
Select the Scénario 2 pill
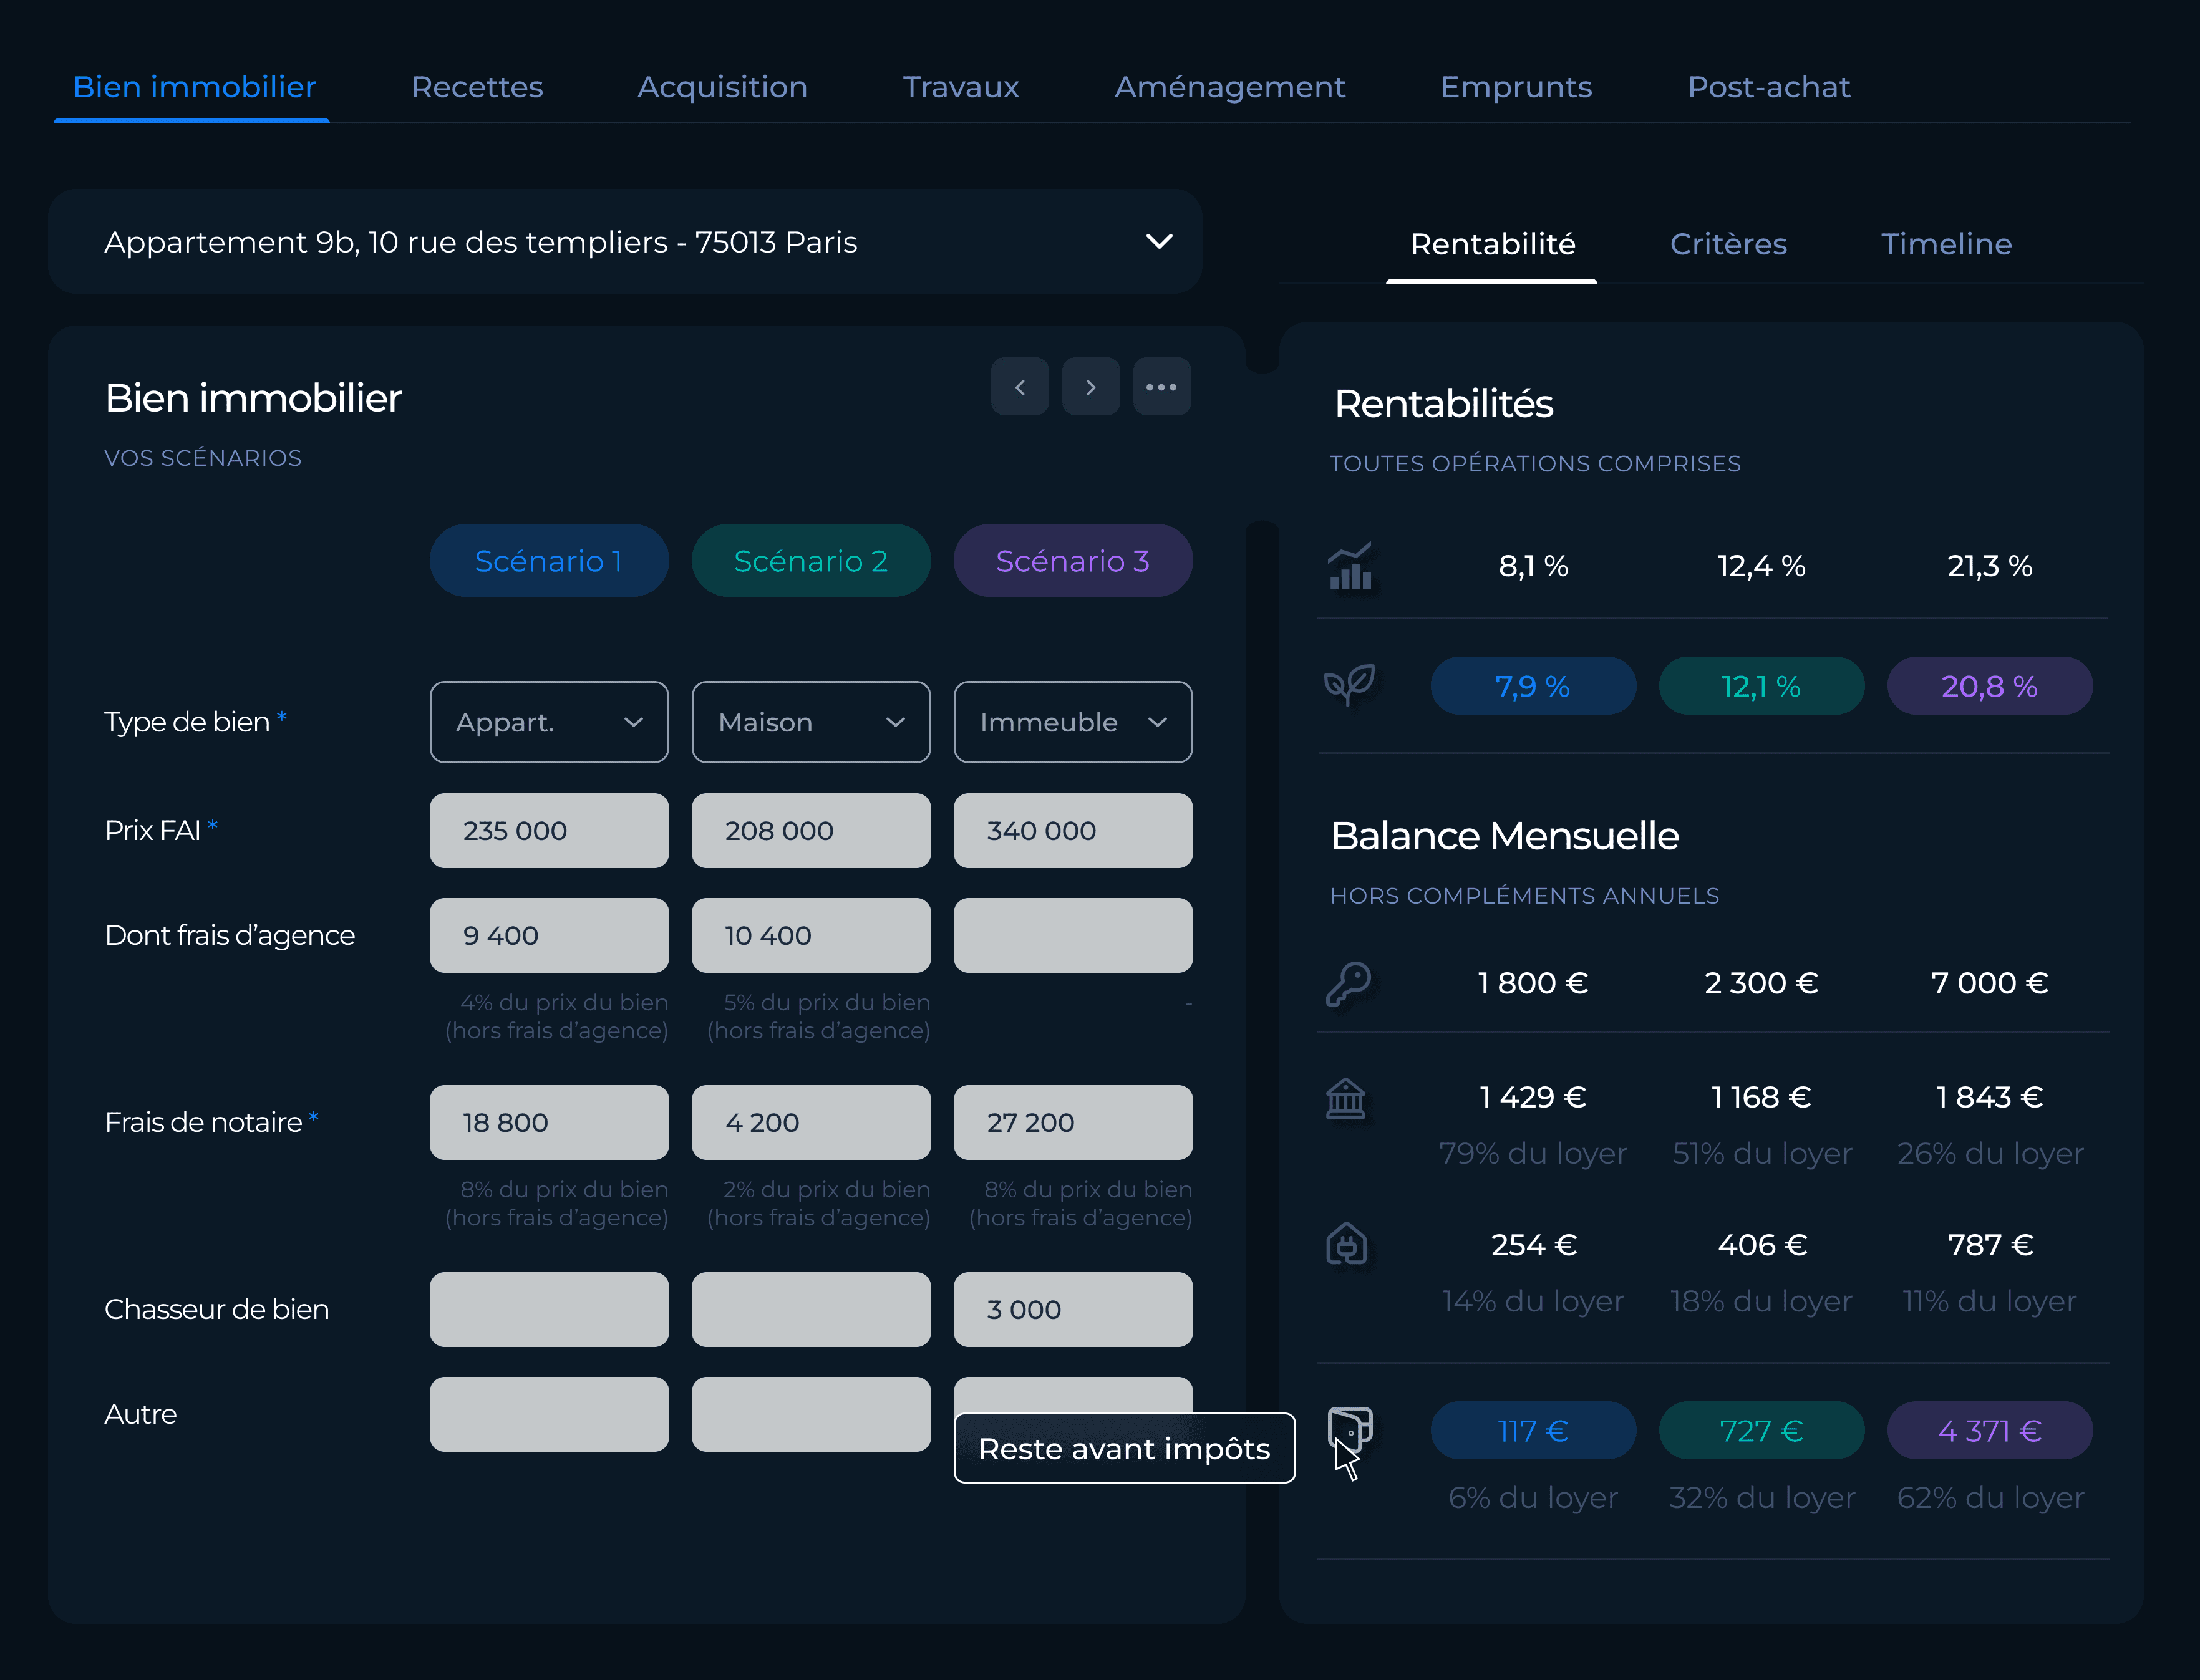[811, 561]
